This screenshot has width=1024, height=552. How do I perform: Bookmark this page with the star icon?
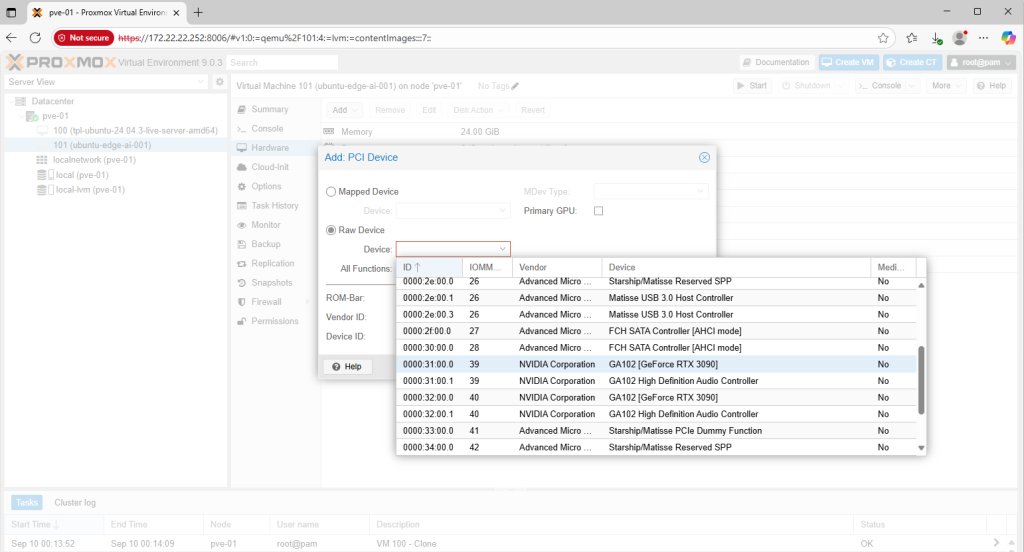(x=884, y=37)
